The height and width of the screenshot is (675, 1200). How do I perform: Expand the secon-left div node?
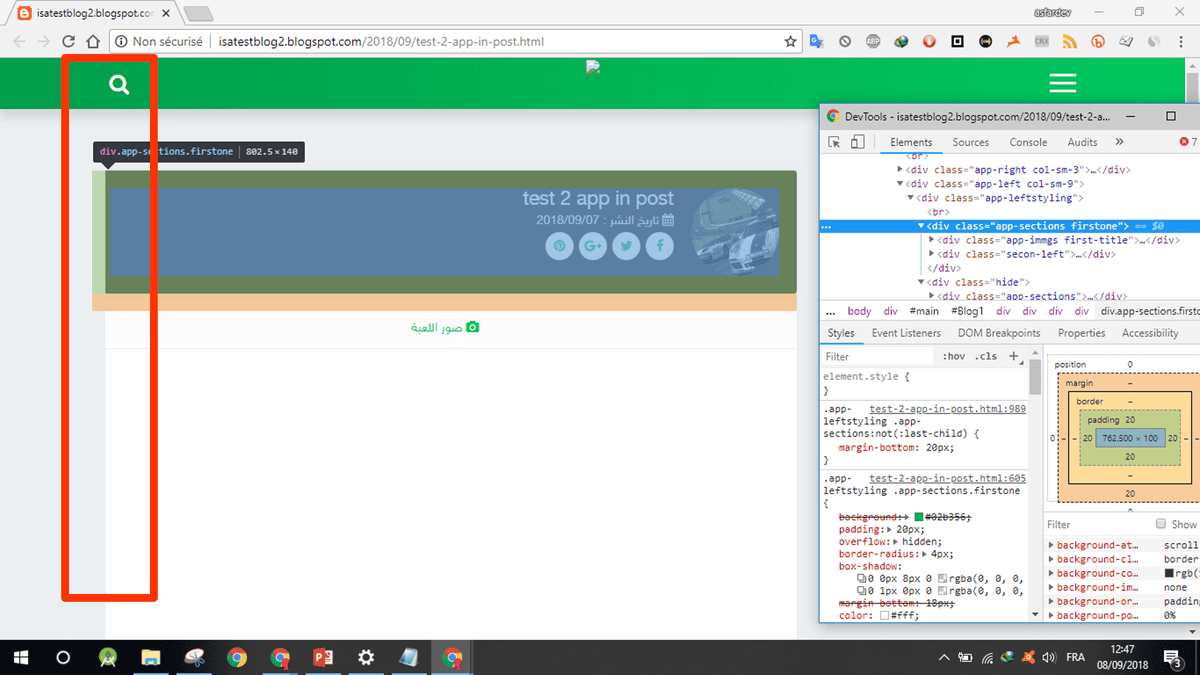(932, 254)
